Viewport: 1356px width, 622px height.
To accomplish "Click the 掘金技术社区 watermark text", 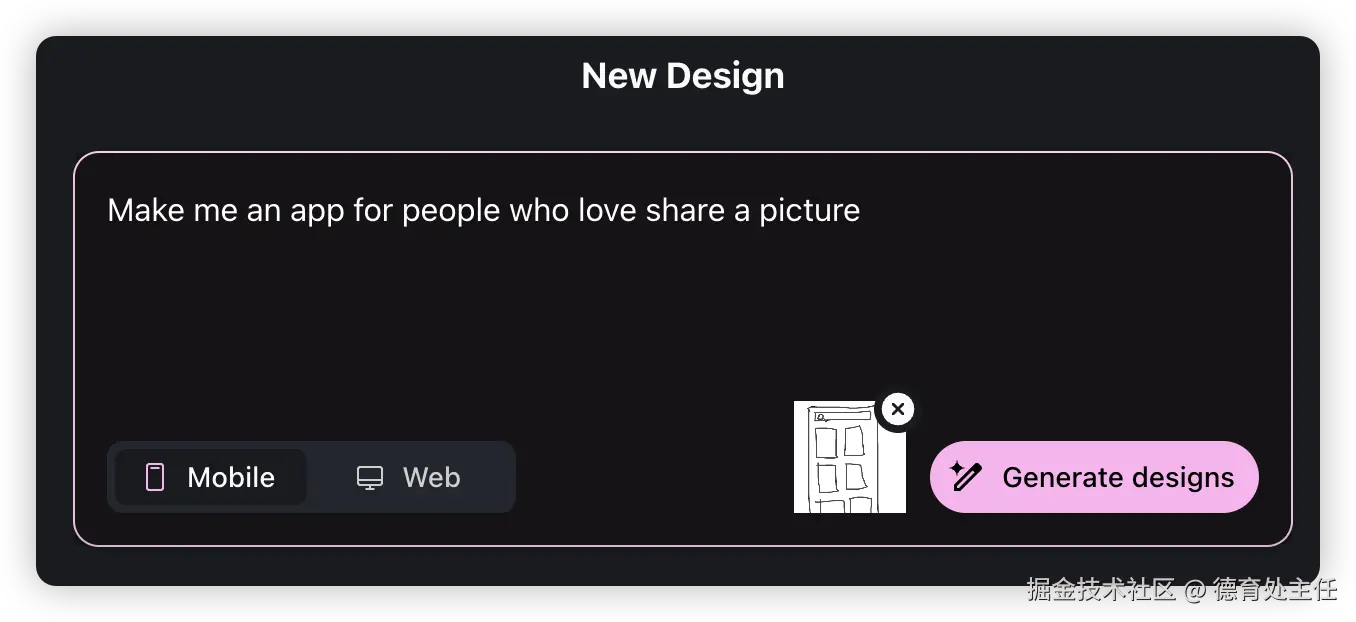I will [x=1100, y=588].
